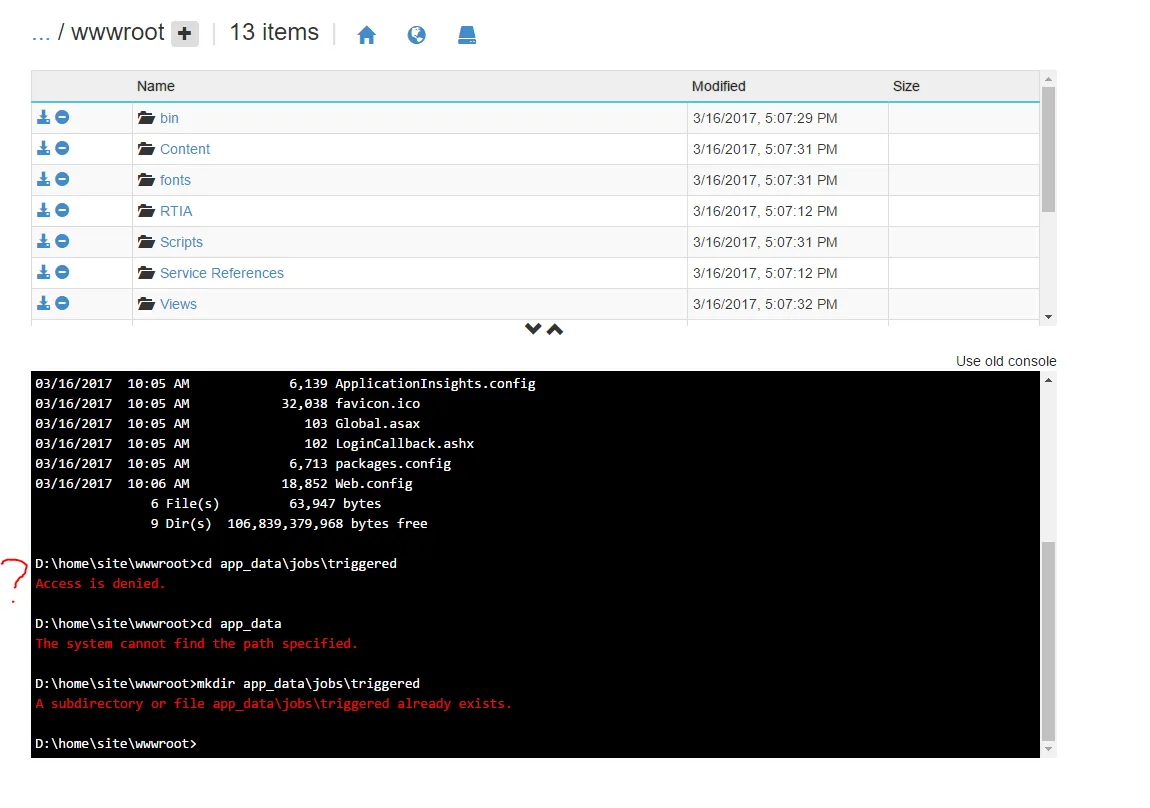The width and height of the screenshot is (1150, 808).
Task: Delete the Views folder
Action: click(62, 303)
